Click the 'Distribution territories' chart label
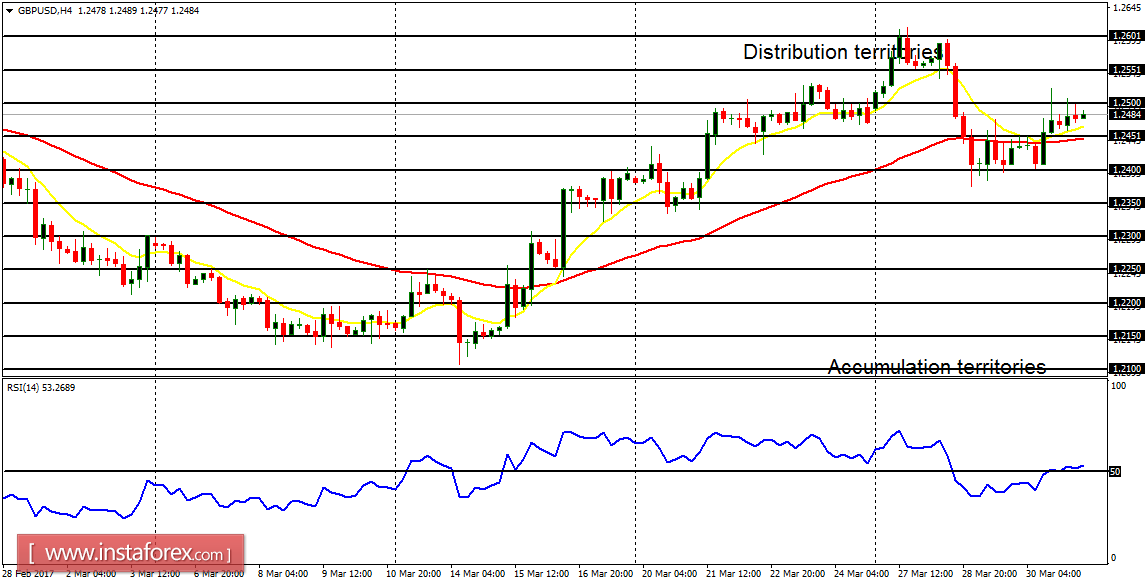1147x585 pixels. [843, 52]
